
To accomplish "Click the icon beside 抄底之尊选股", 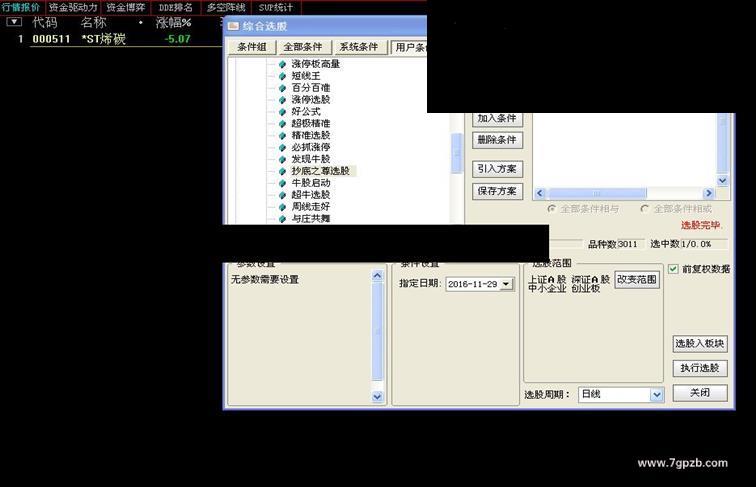I will (283, 171).
